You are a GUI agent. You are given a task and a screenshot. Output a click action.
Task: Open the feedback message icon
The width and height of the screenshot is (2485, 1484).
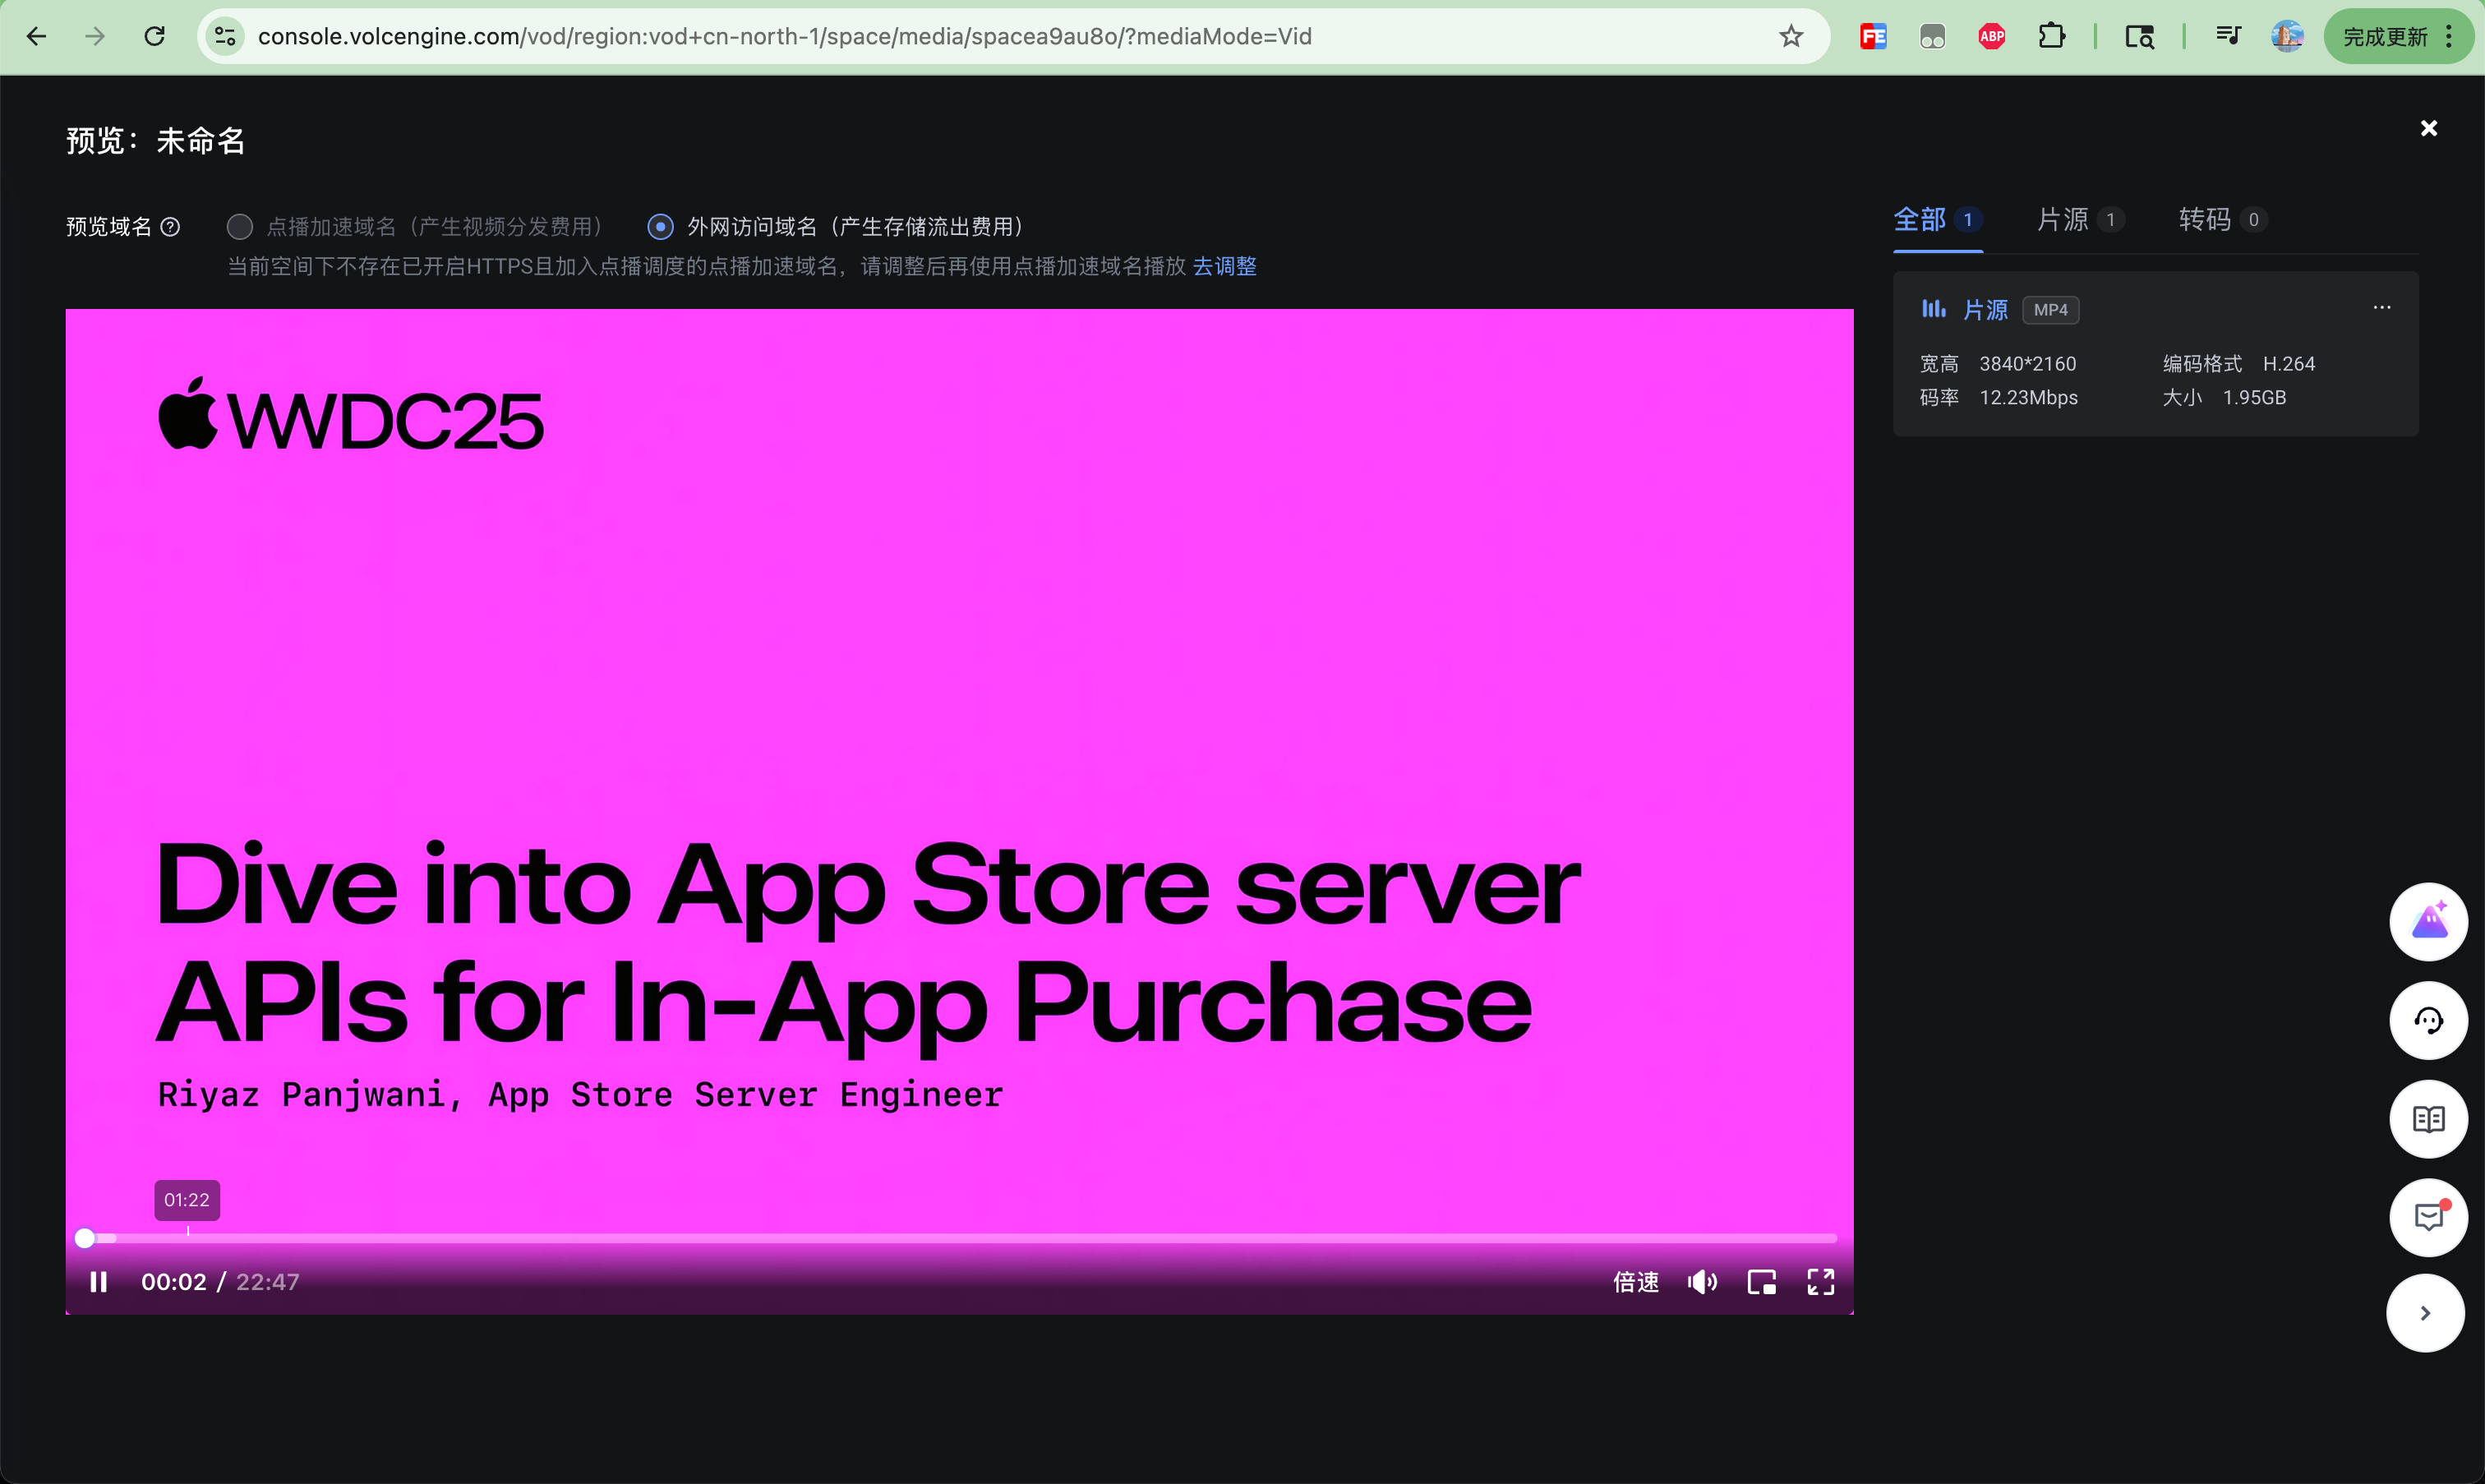[x=2428, y=1217]
